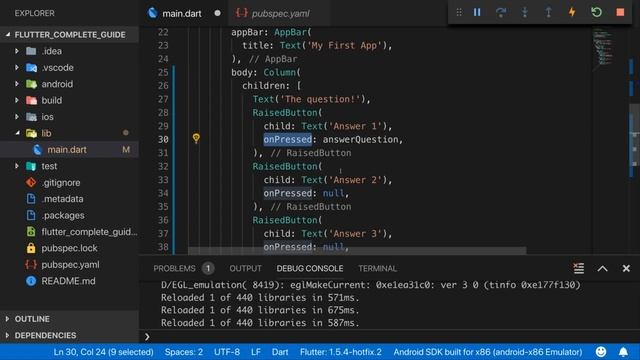Image resolution: width=640 pixels, height=360 pixels.
Task: Open pubspec.lock in explorer tree
Action: coord(69,248)
